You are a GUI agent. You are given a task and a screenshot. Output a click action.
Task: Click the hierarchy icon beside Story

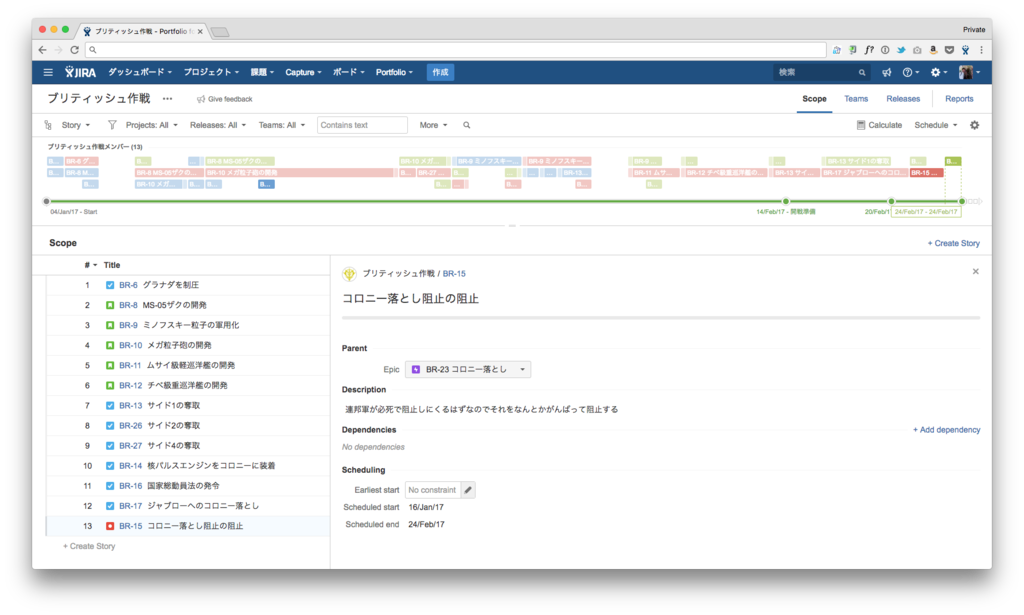pyautogui.click(x=48, y=125)
